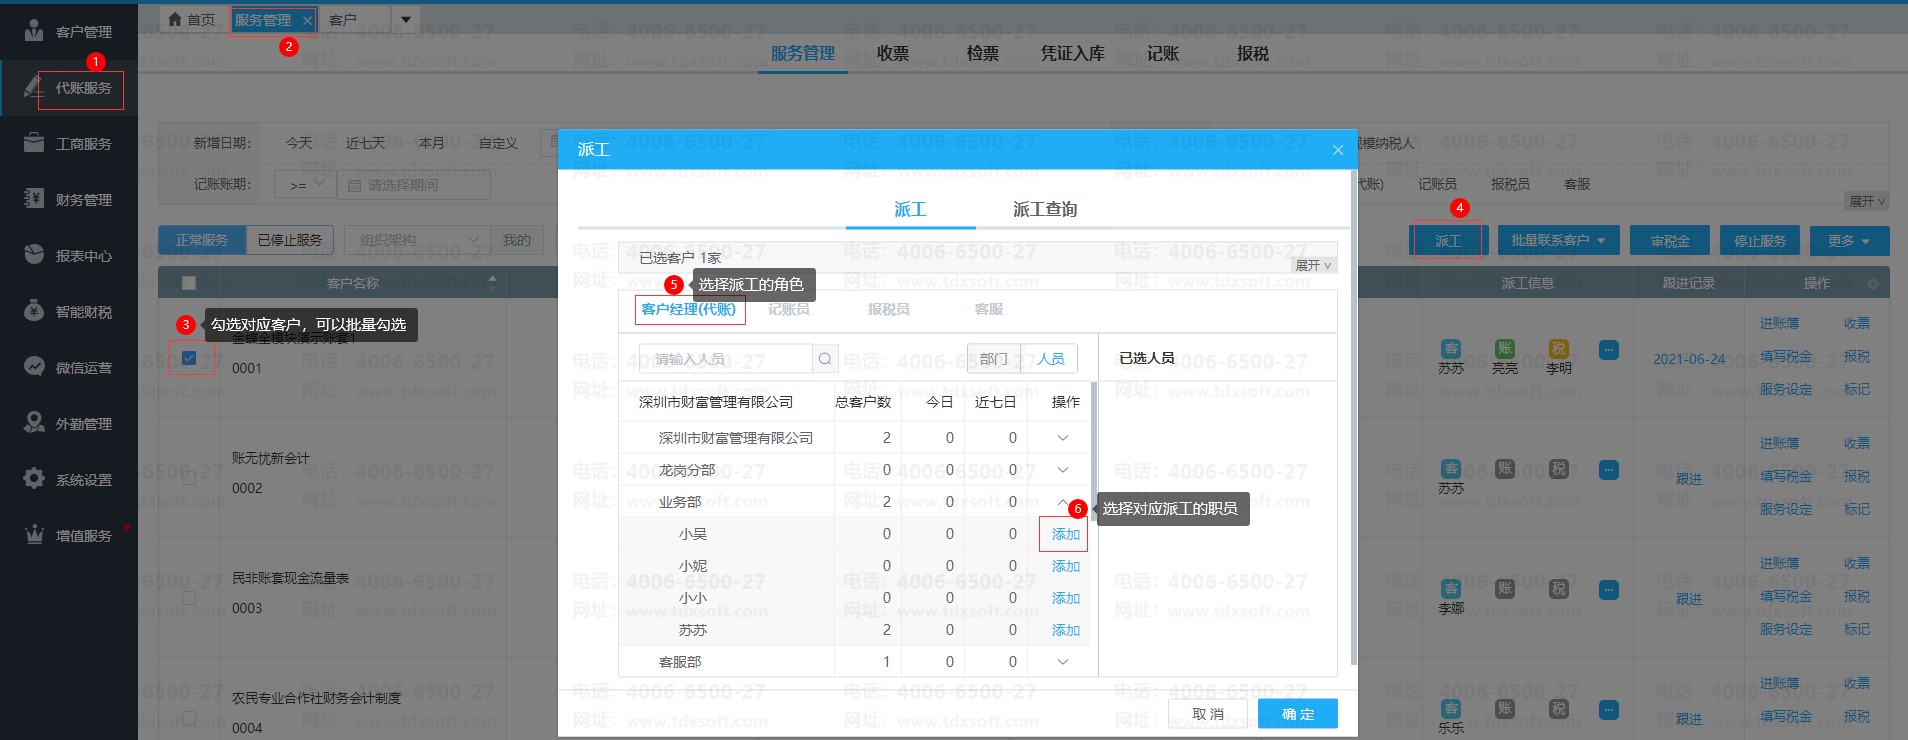Open 财务管理 from sidebar icon
The height and width of the screenshot is (740, 1908).
[x=34, y=199]
